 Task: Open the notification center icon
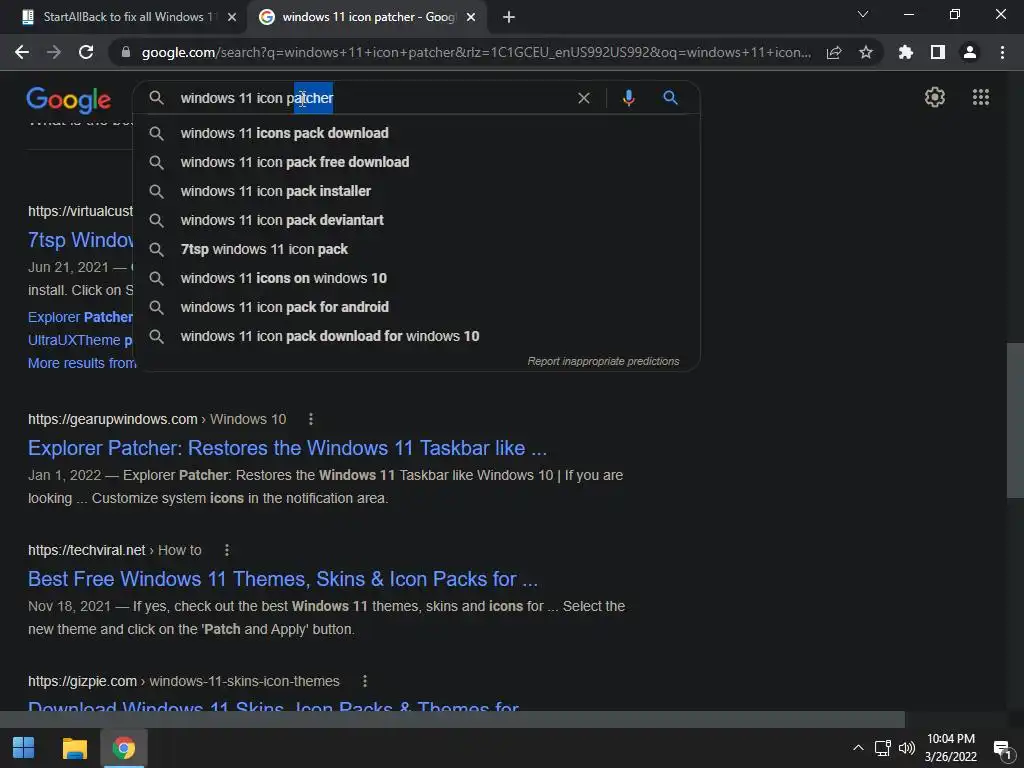(x=1002, y=749)
